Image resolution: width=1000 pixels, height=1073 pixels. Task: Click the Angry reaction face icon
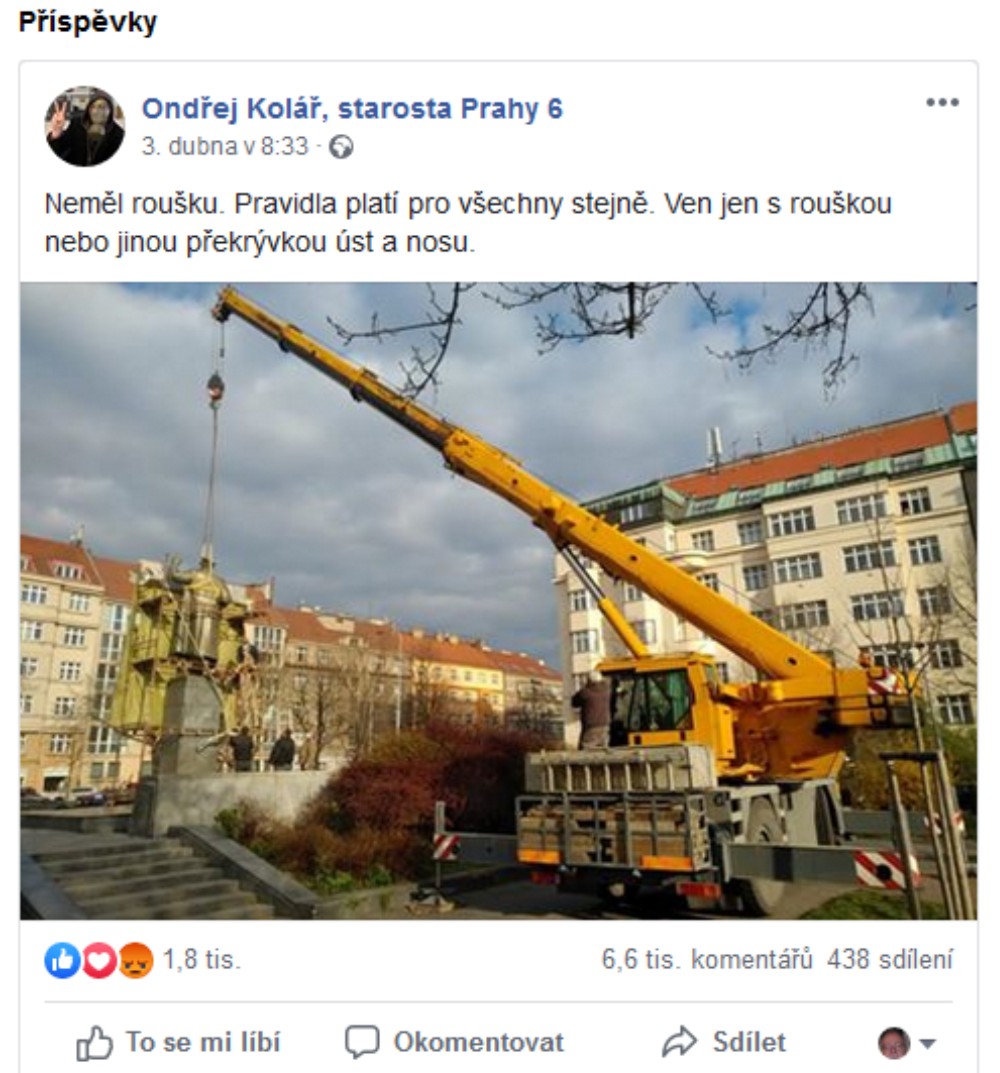[136, 960]
